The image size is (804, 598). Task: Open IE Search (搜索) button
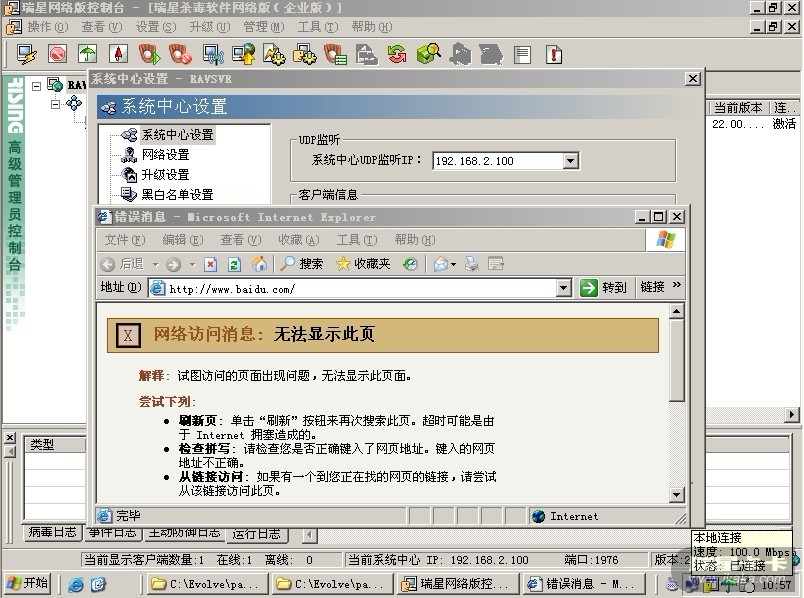[302, 264]
